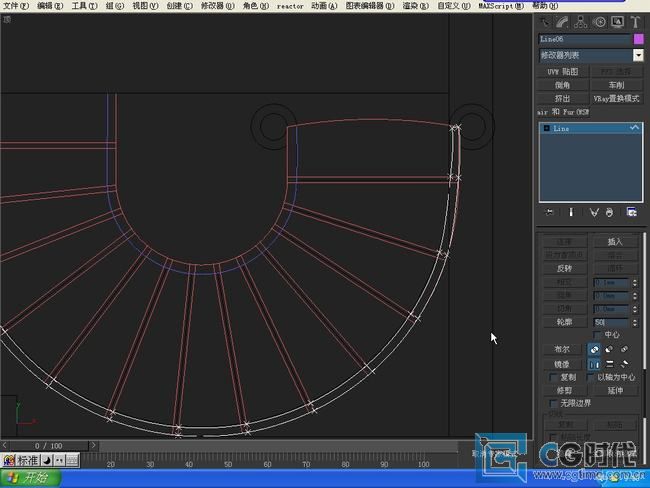Click the 反转 reverse button
Screen dimensions: 650x488
tap(565, 268)
